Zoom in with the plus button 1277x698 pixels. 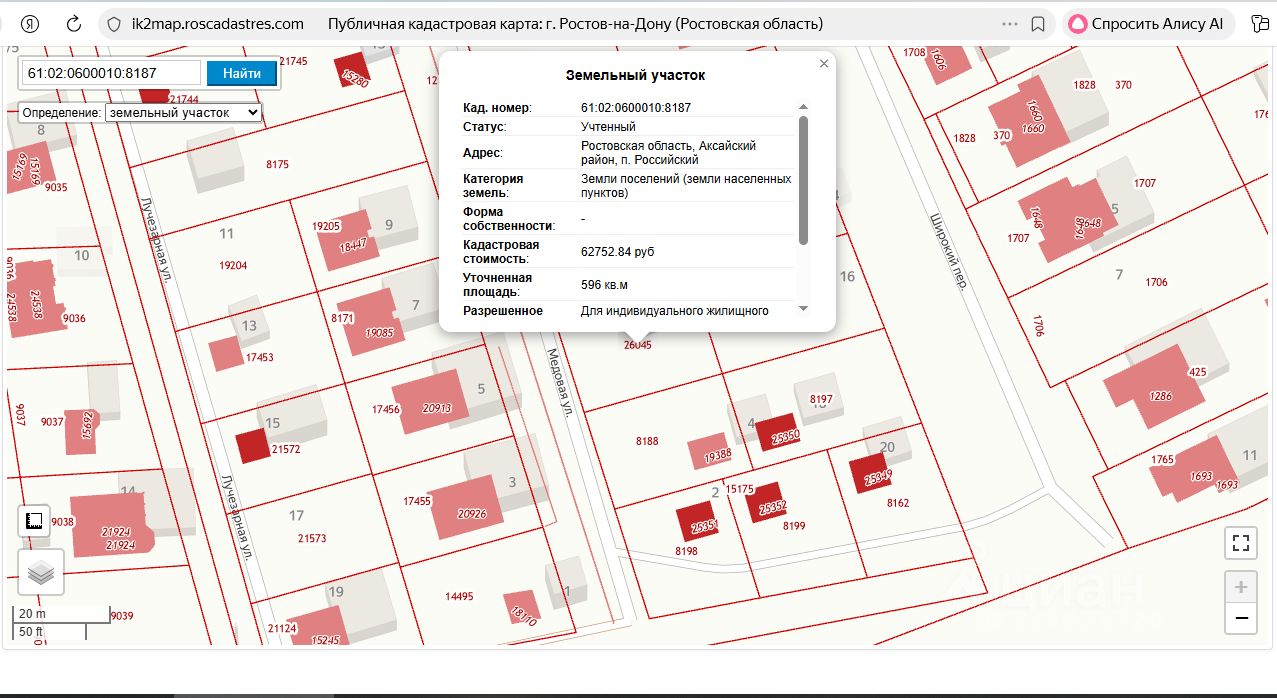[1241, 587]
